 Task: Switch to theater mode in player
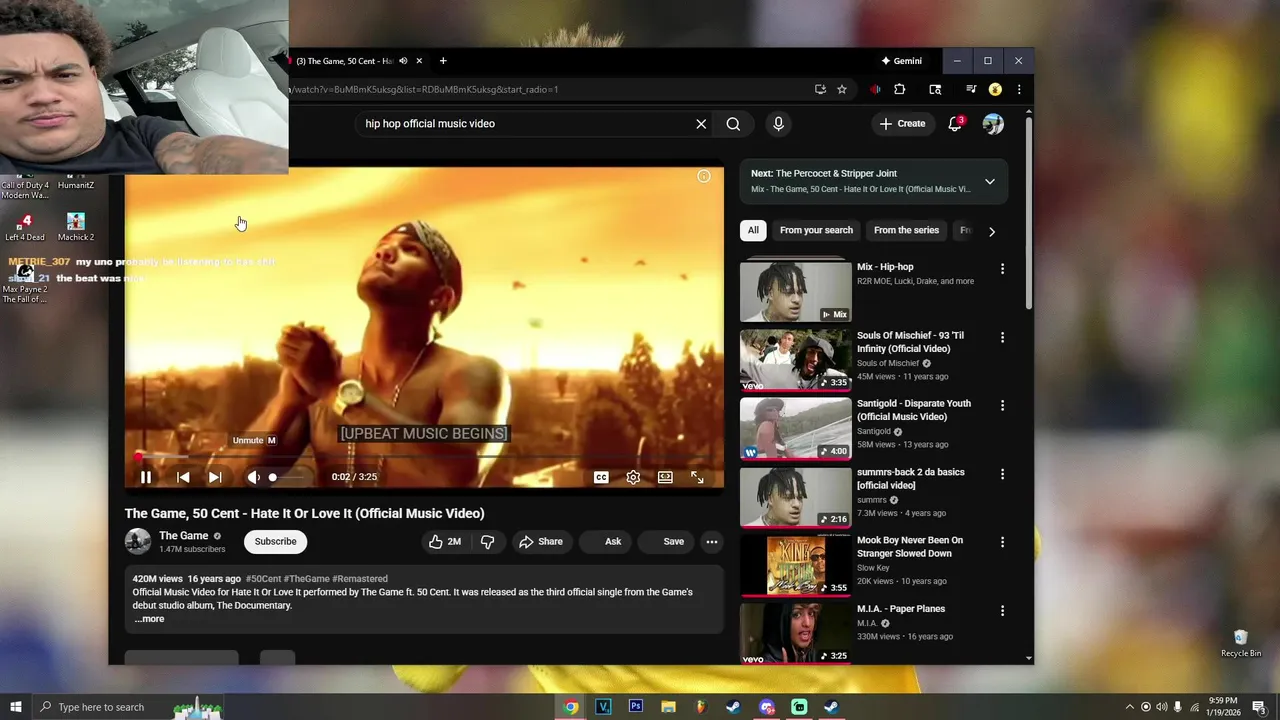(665, 477)
